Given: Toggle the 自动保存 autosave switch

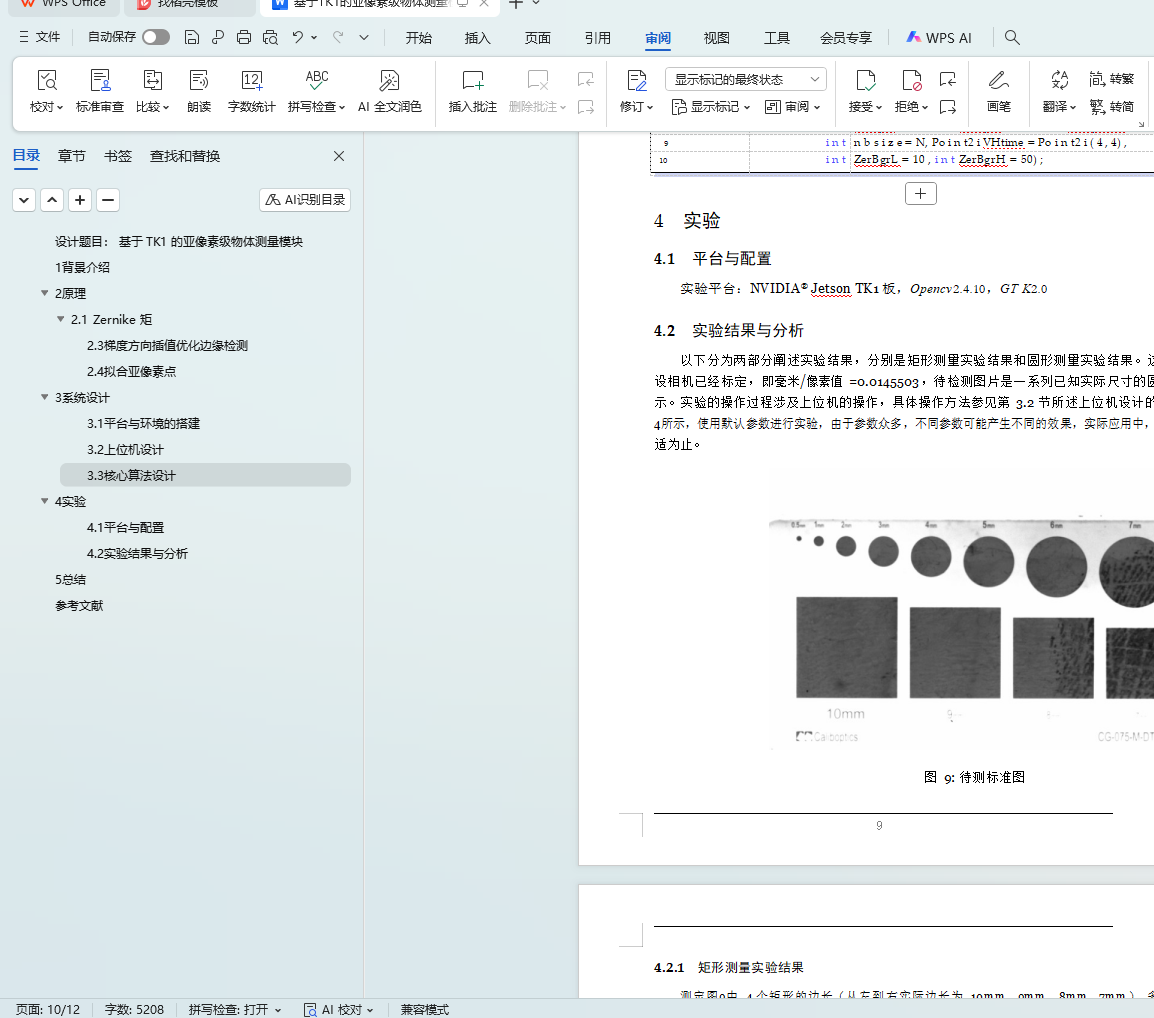Looking at the screenshot, I should (155, 38).
